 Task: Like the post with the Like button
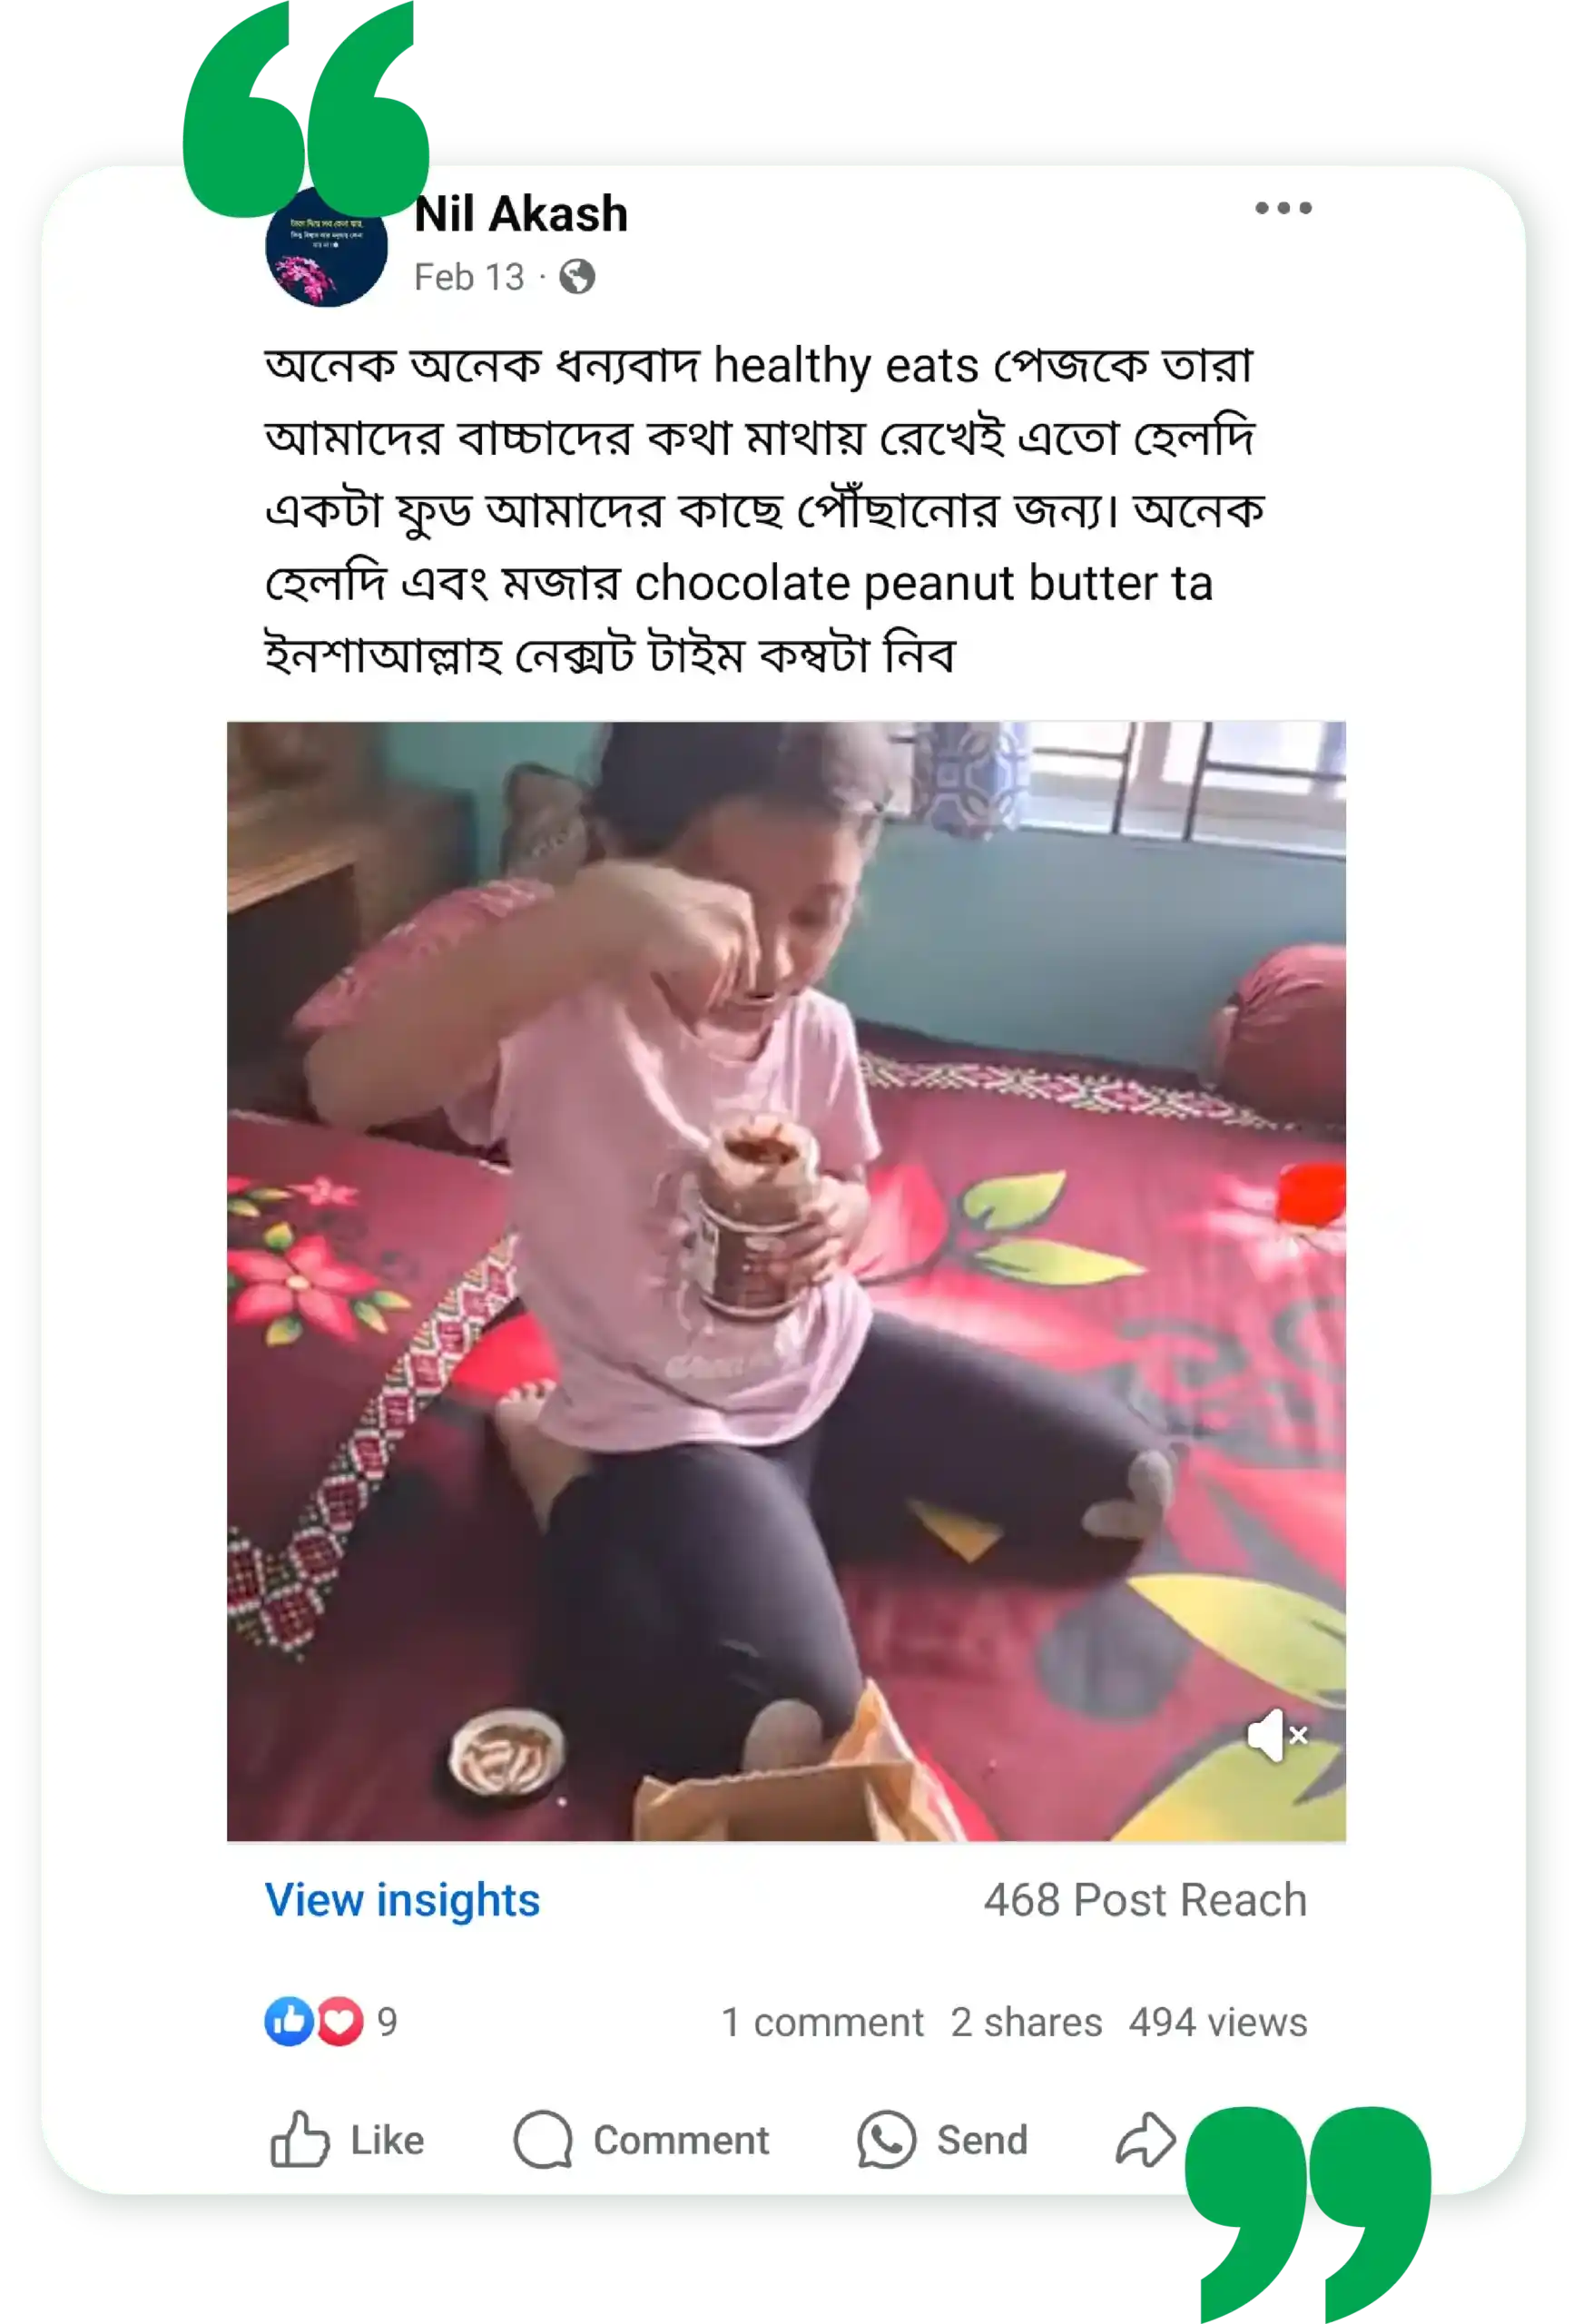pyautogui.click(x=347, y=2140)
